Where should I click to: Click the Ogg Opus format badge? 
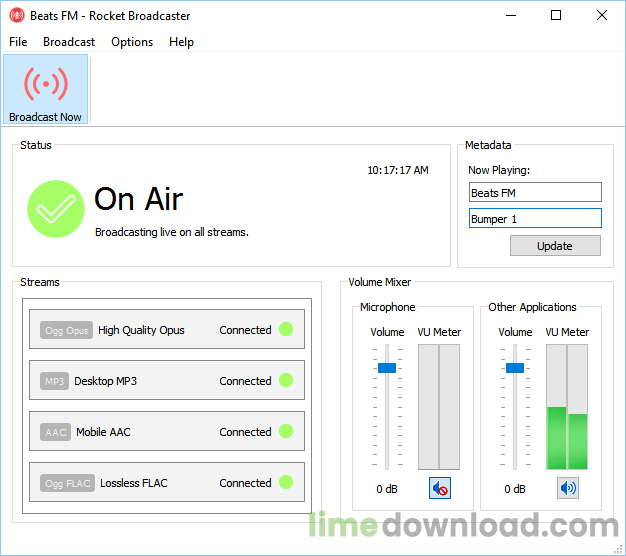coord(66,330)
